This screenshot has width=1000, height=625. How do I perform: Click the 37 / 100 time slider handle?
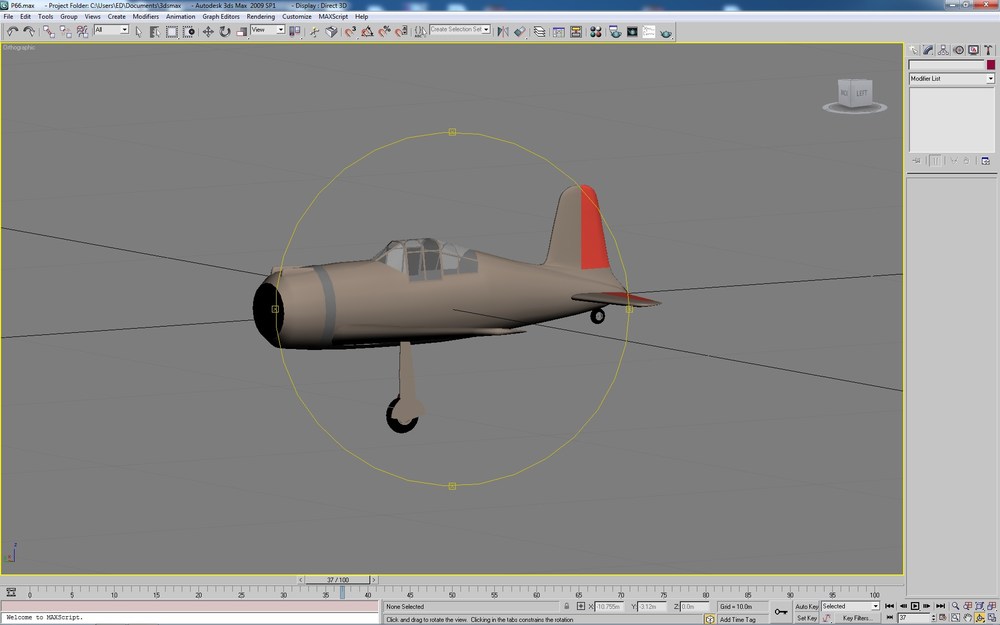pos(338,580)
